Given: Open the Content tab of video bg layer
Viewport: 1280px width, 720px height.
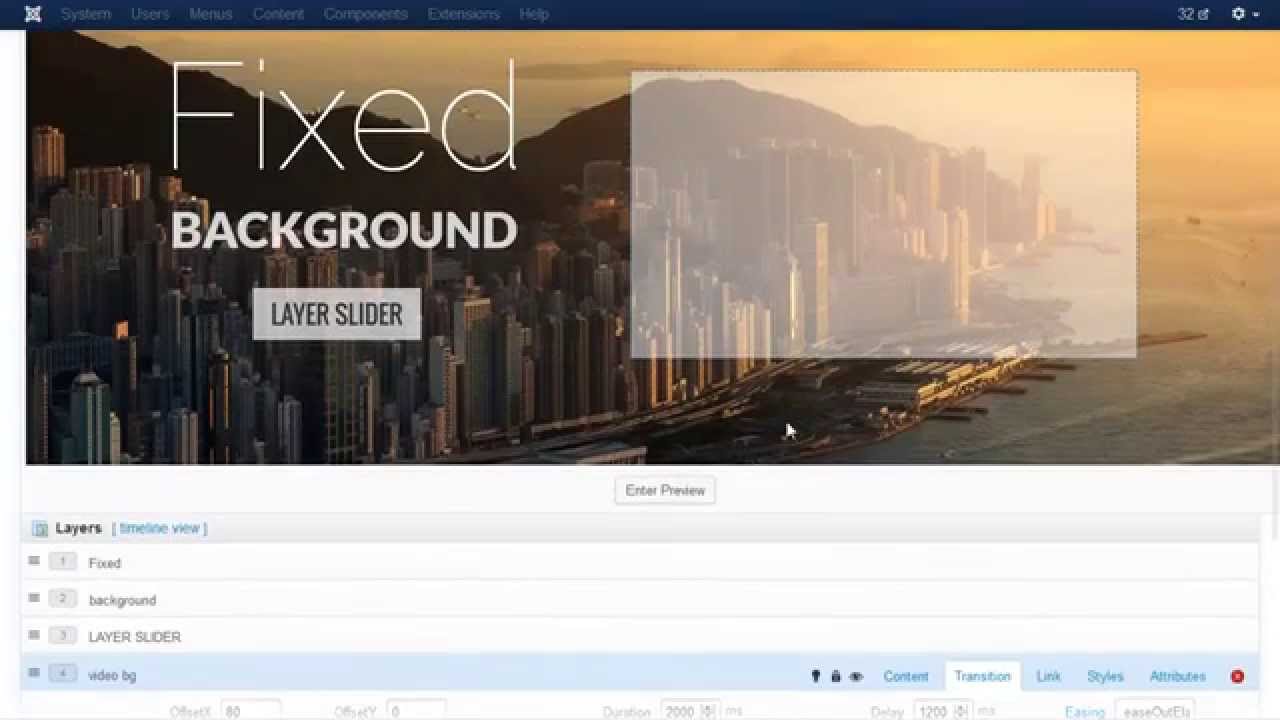Looking at the screenshot, I should pos(906,677).
